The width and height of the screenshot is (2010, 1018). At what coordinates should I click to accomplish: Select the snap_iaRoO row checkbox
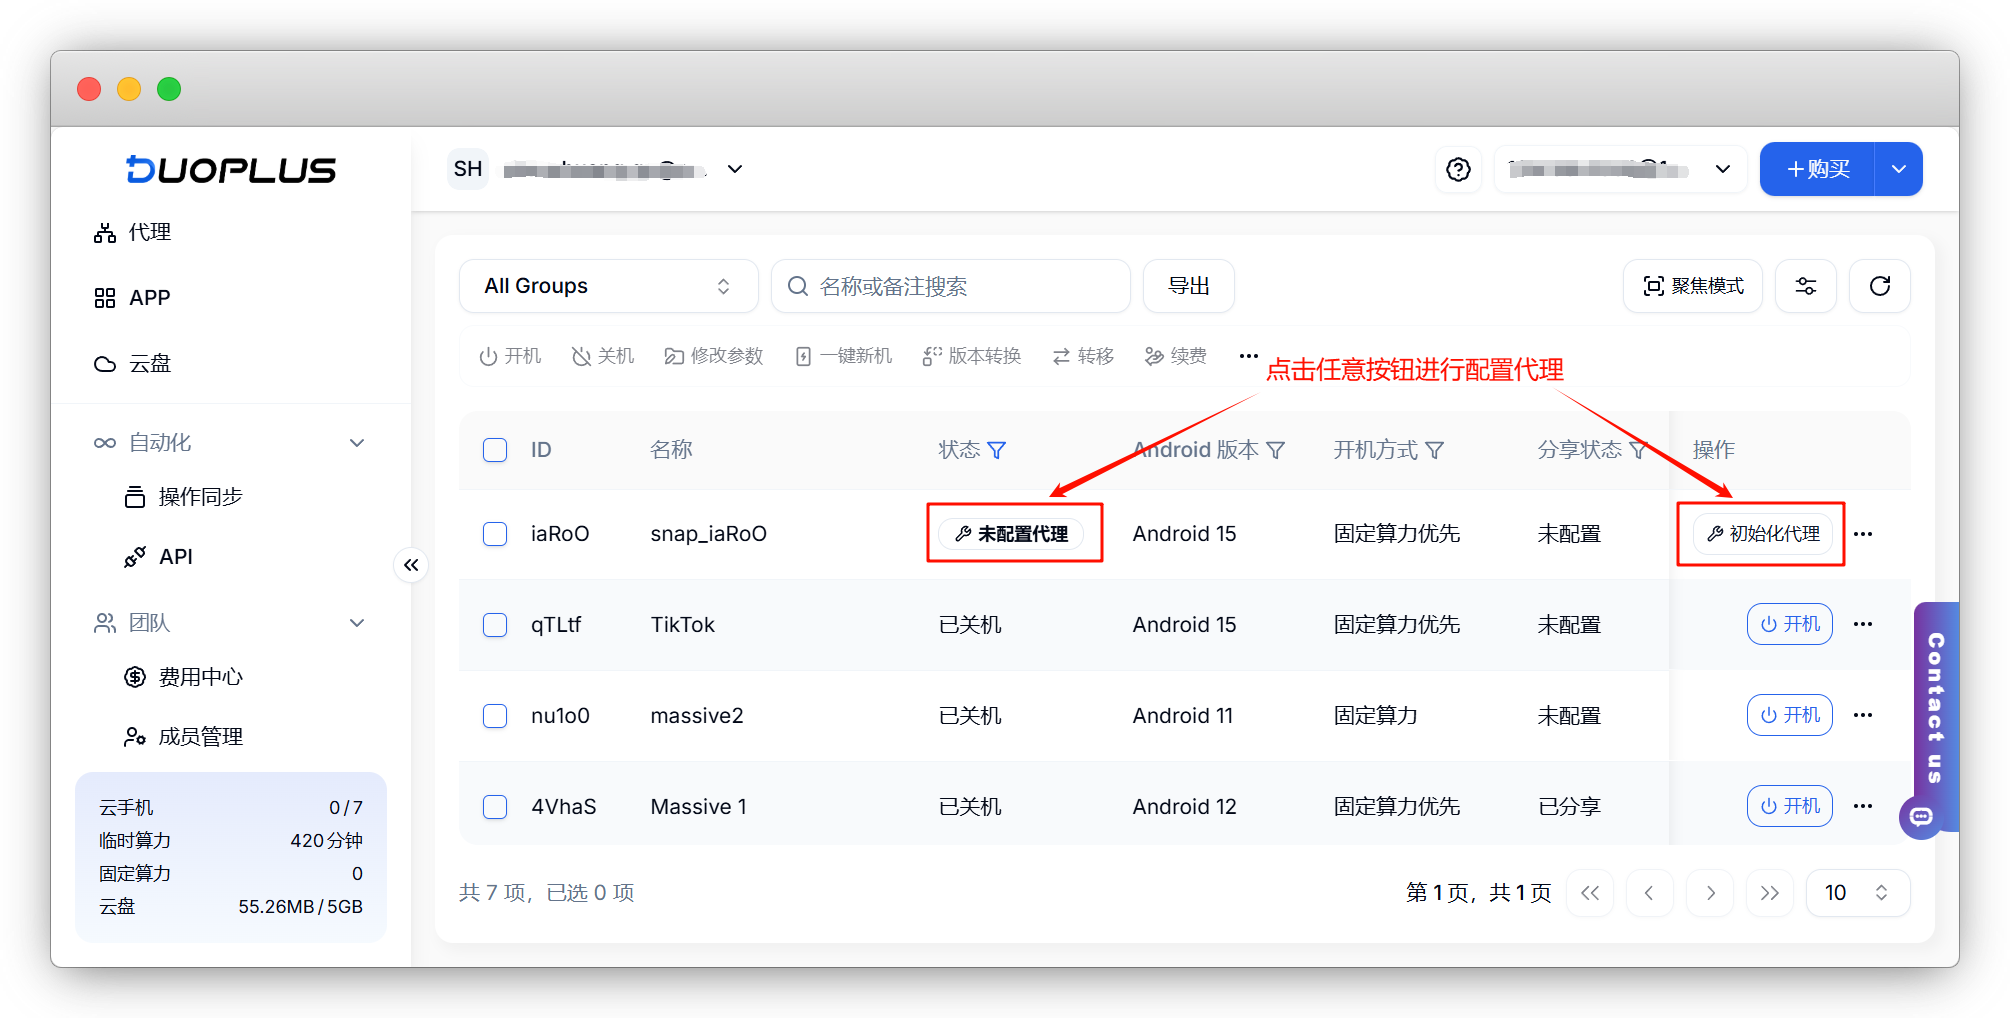pos(495,534)
